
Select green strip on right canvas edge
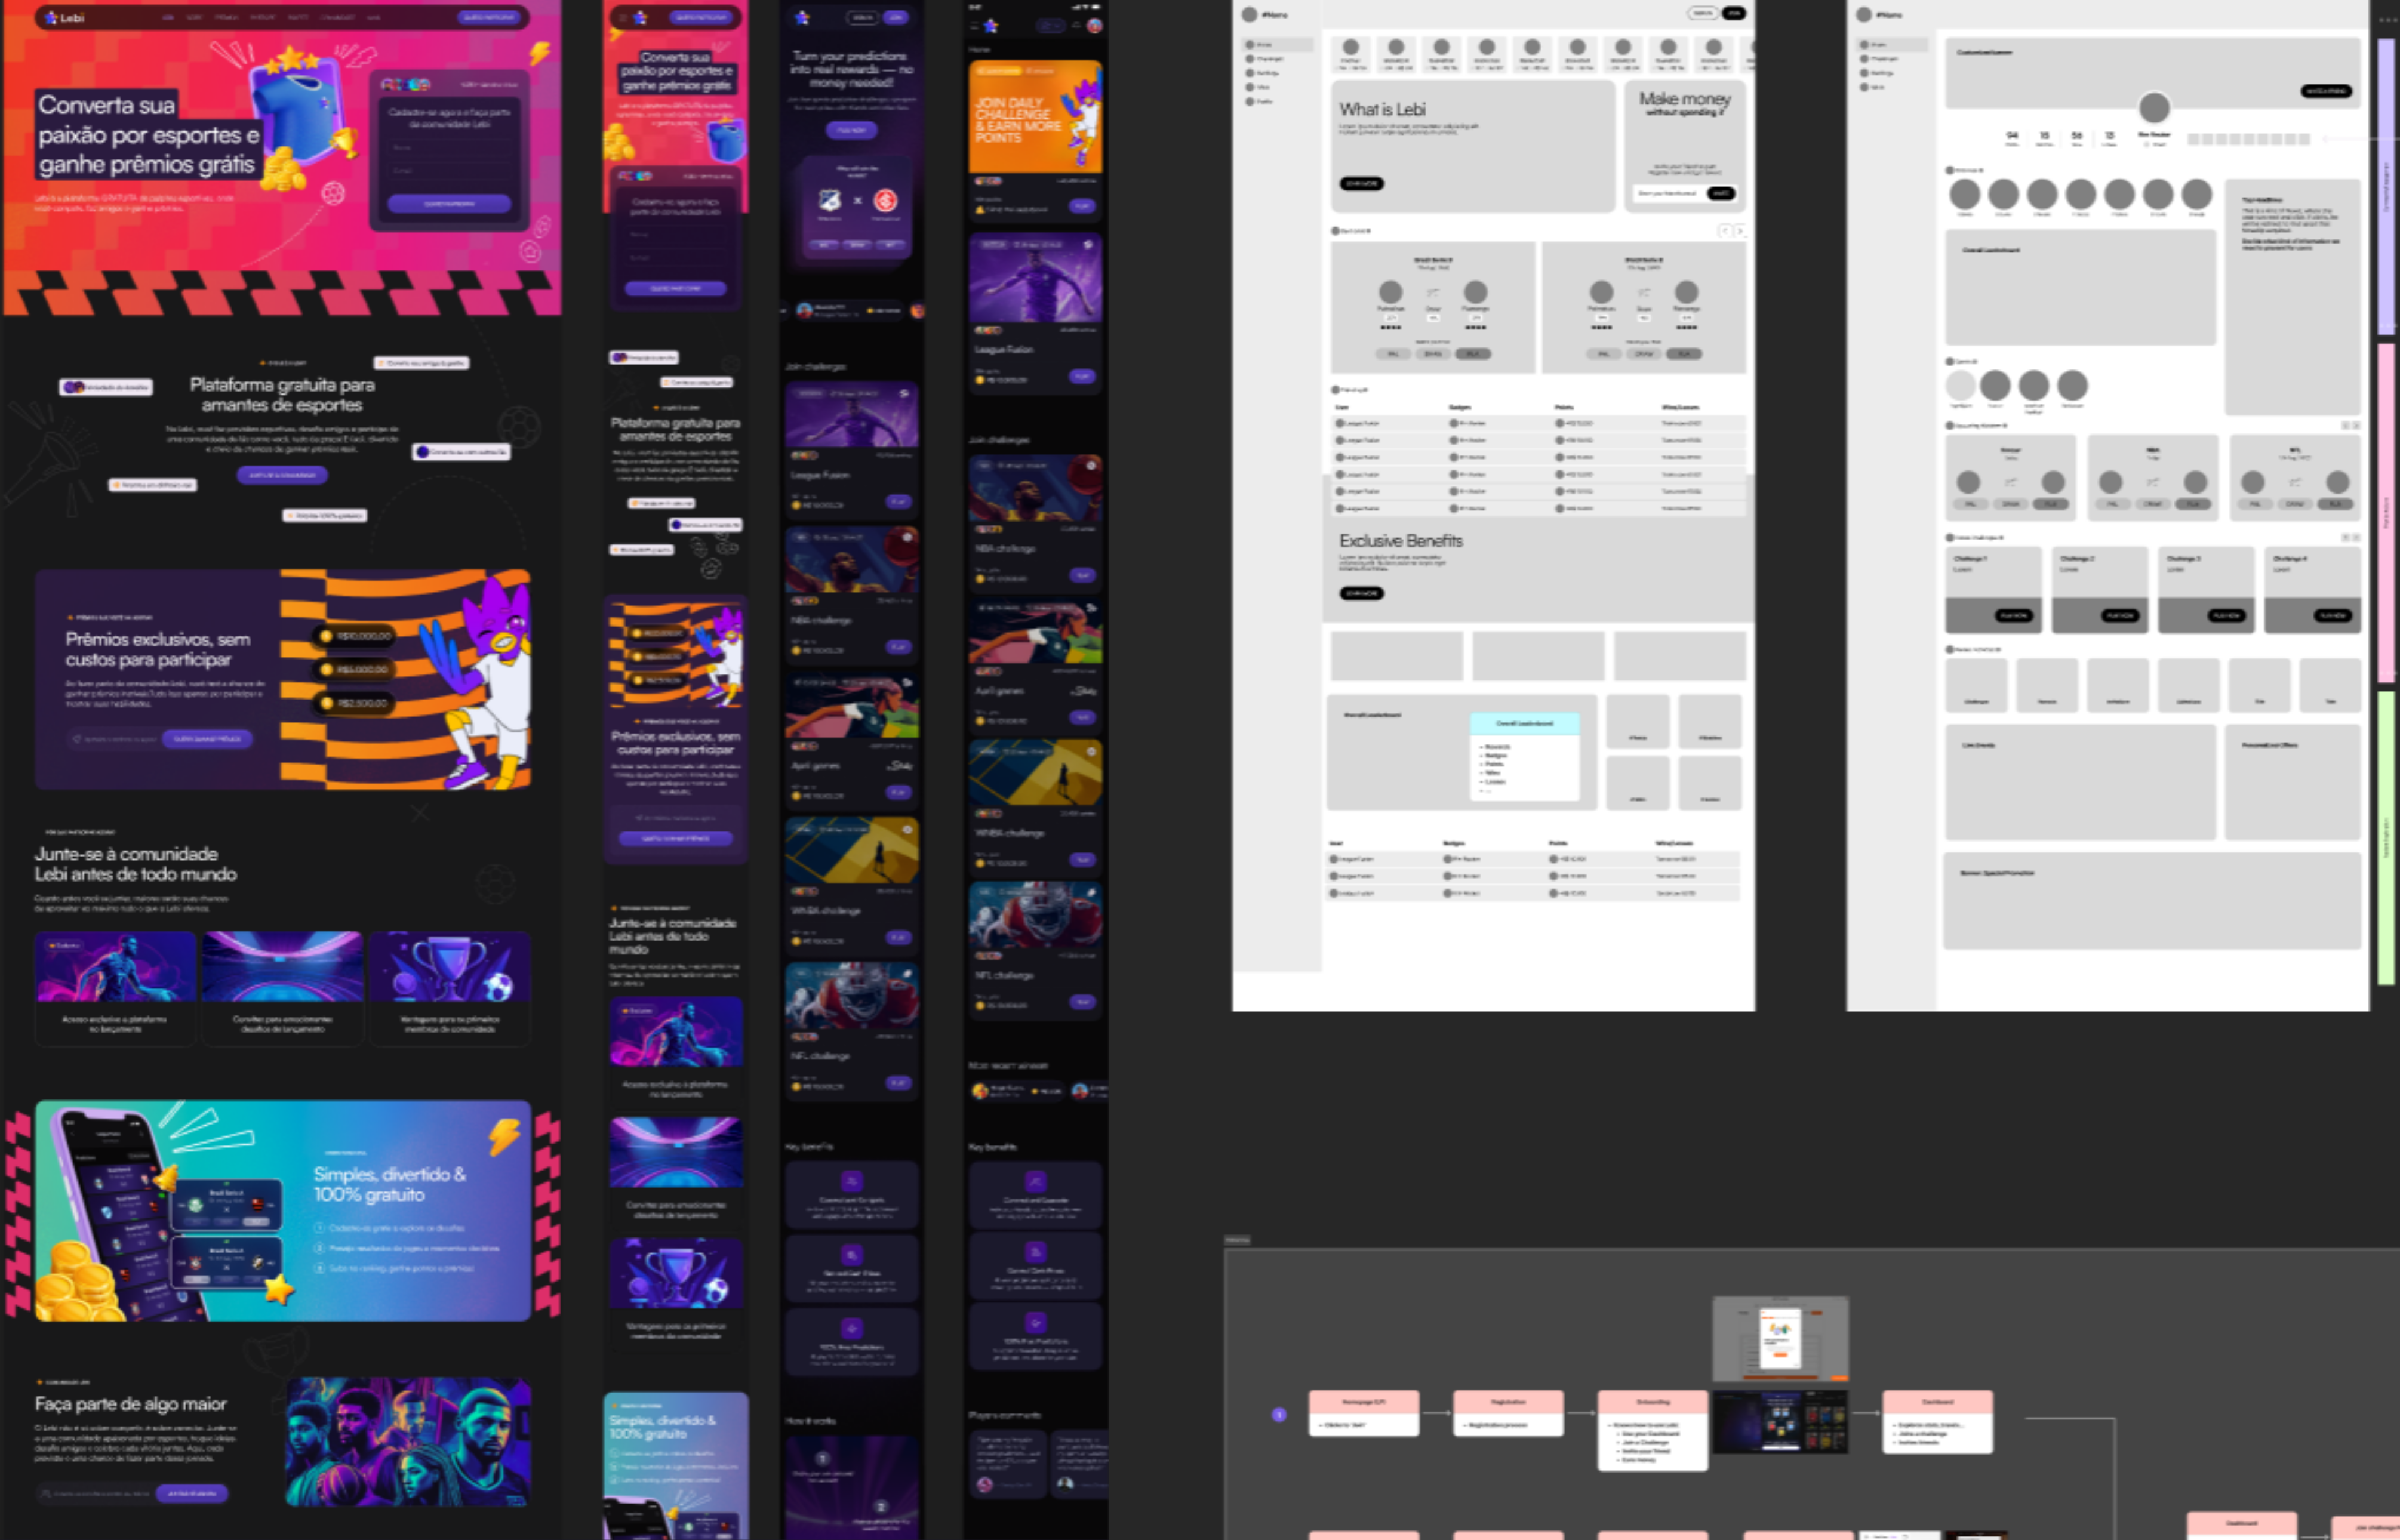click(x=2386, y=838)
